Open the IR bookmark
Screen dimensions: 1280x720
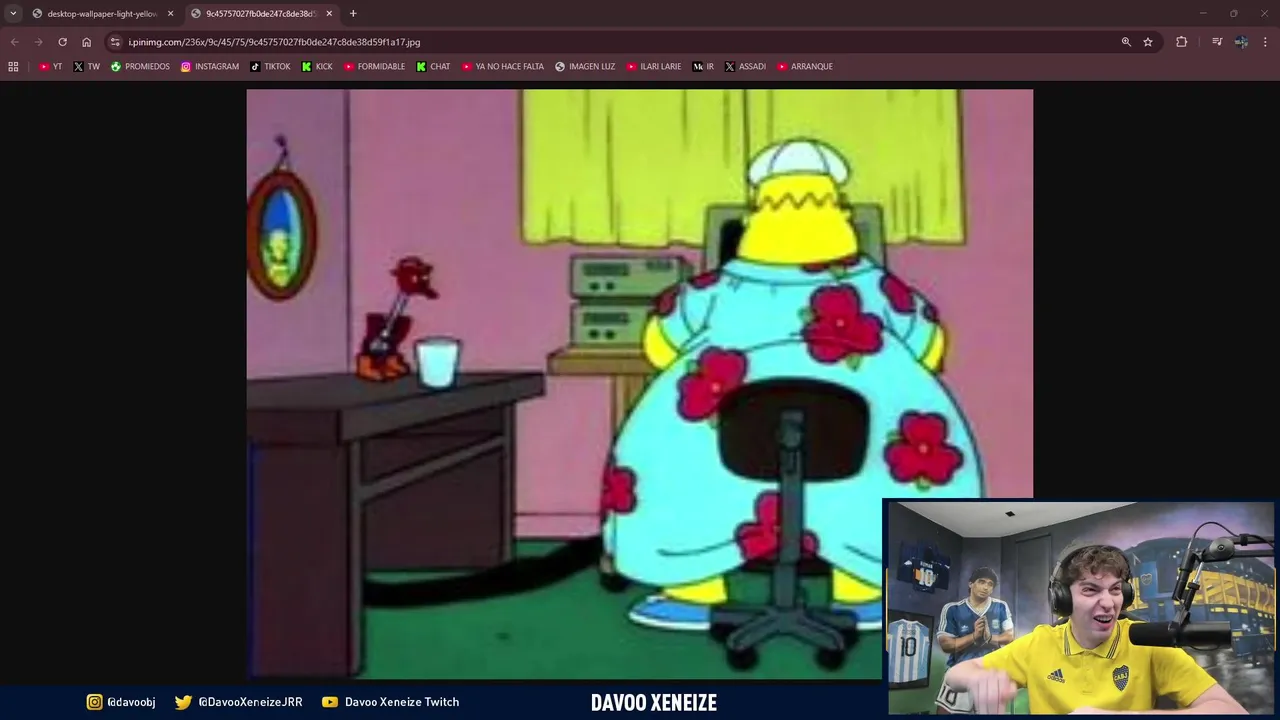pos(704,67)
